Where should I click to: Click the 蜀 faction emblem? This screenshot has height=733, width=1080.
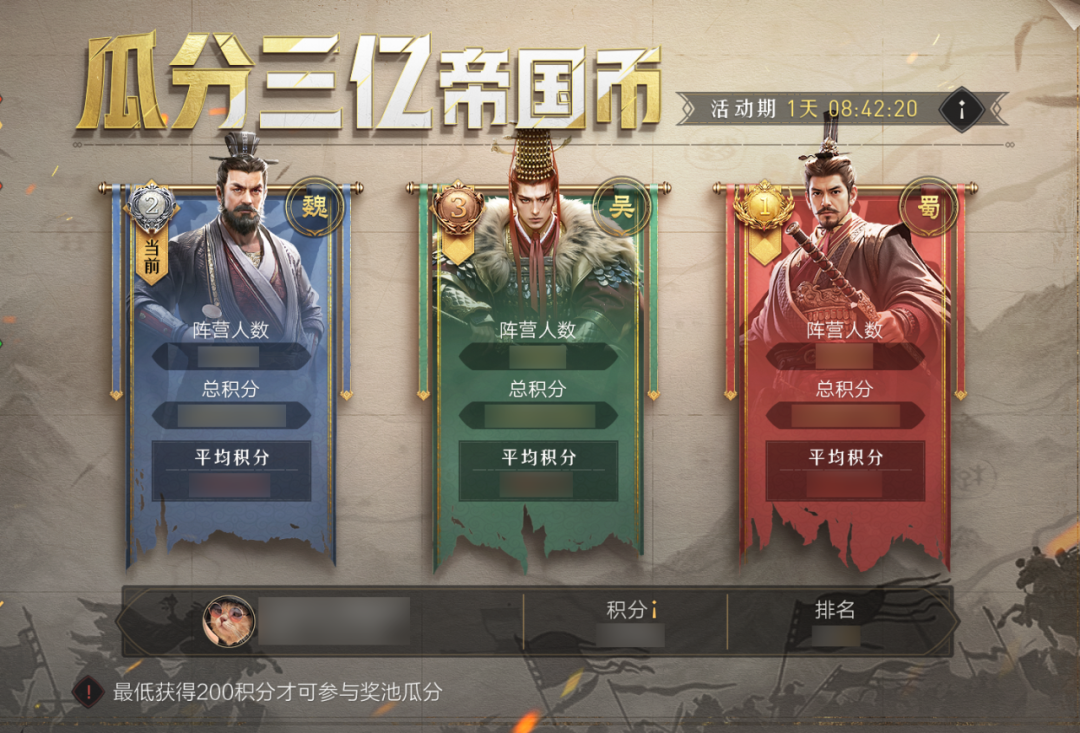pyautogui.click(x=928, y=206)
